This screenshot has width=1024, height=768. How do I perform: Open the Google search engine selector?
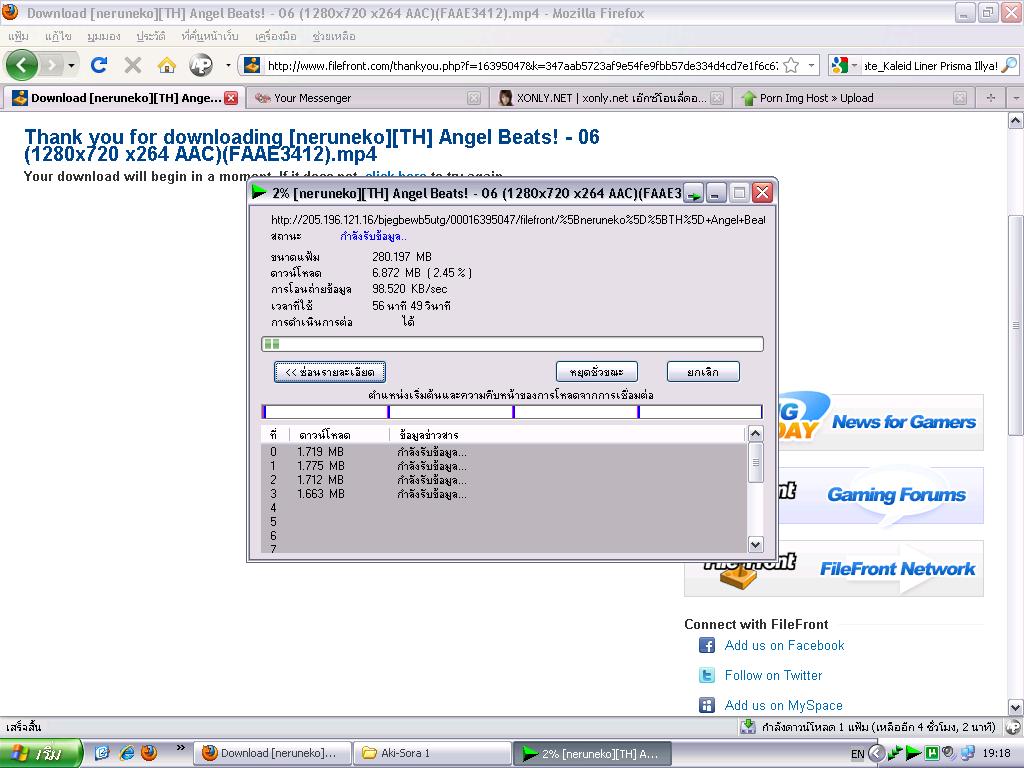click(843, 65)
